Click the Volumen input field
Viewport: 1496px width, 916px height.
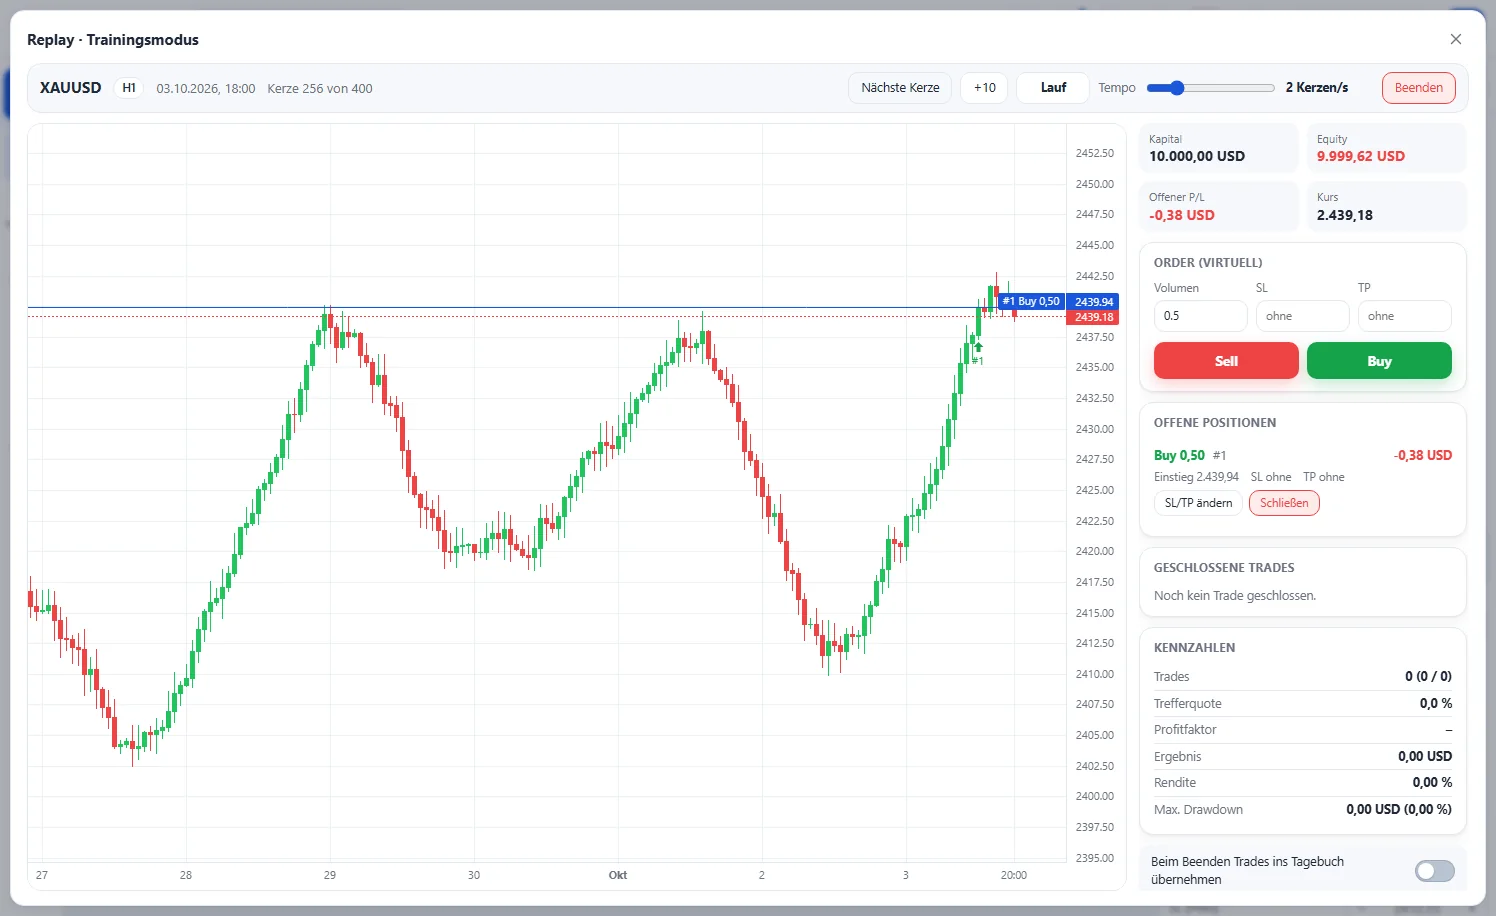[x=1200, y=316]
